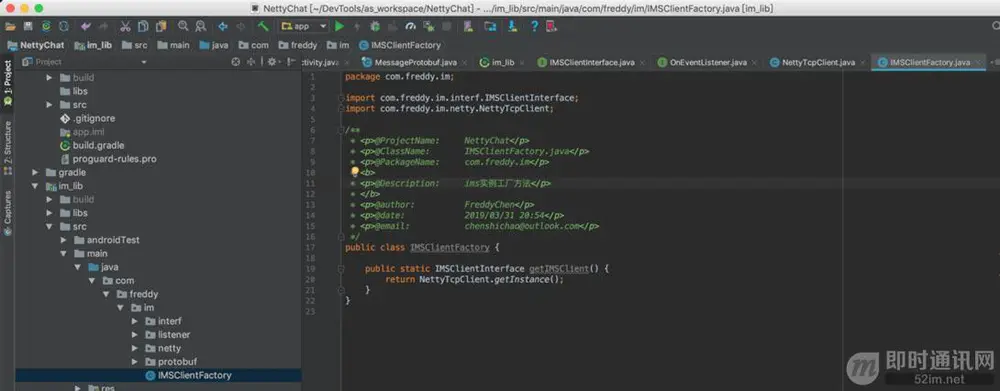
Task: Switch to the NettyTcpClient.java tab
Action: tap(818, 63)
